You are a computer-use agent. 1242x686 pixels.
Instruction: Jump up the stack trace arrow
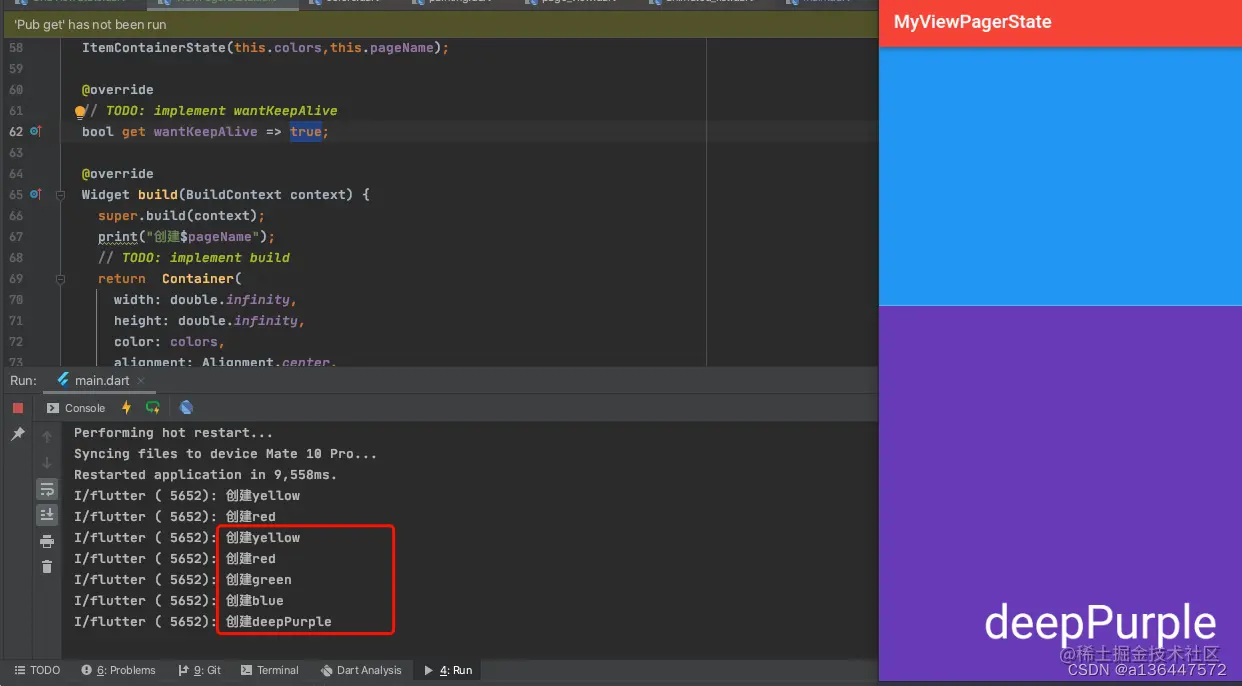[47, 437]
